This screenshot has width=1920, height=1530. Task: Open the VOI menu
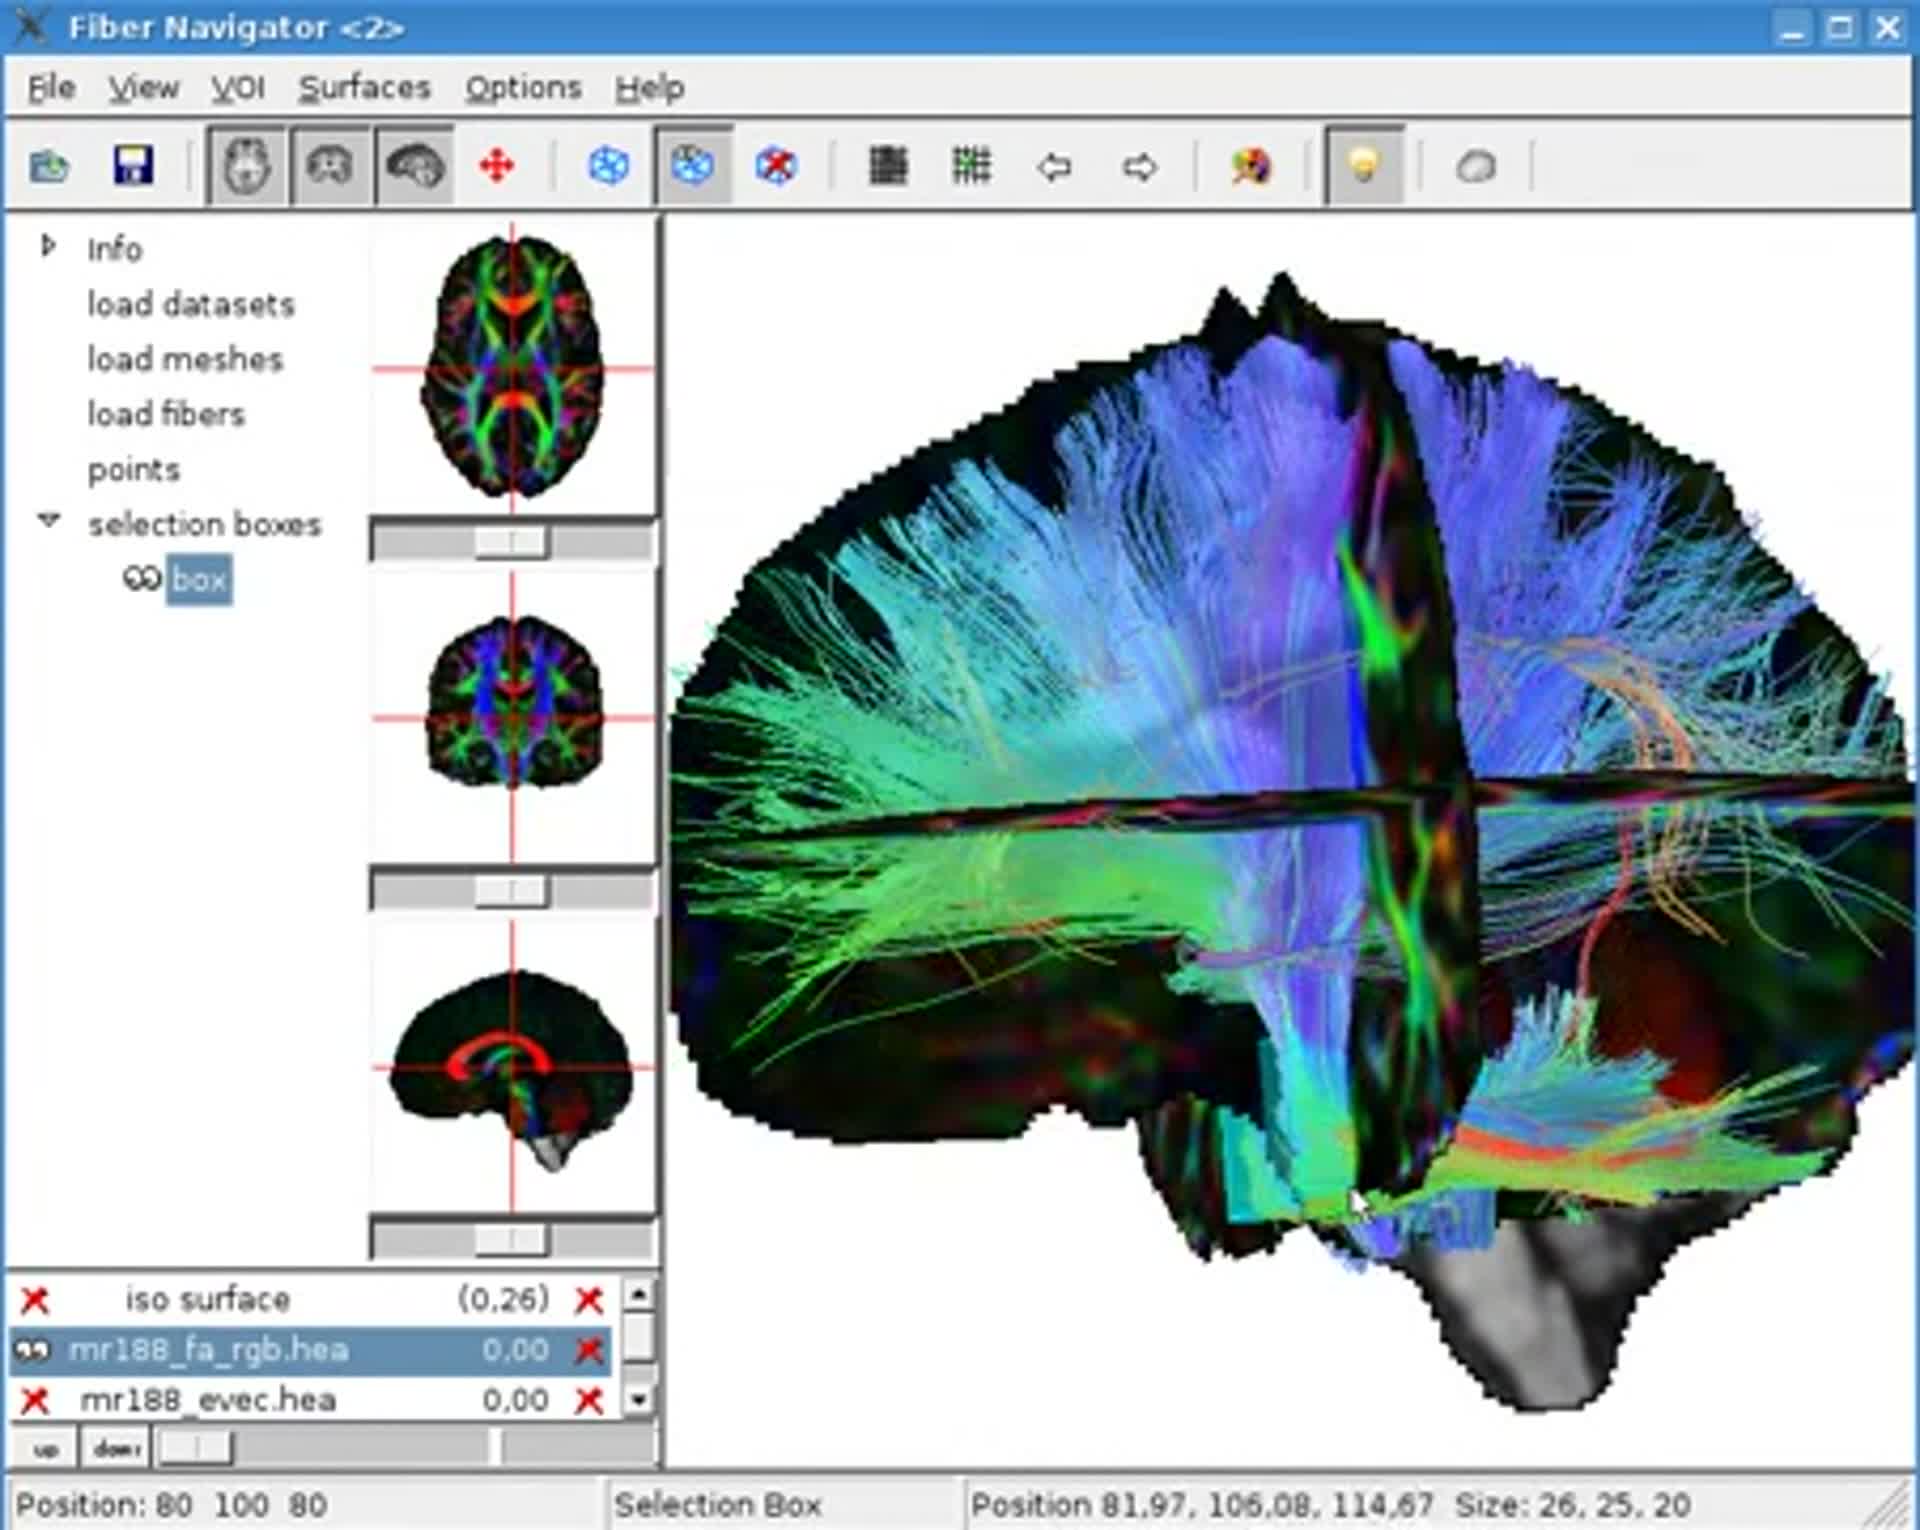coord(238,88)
